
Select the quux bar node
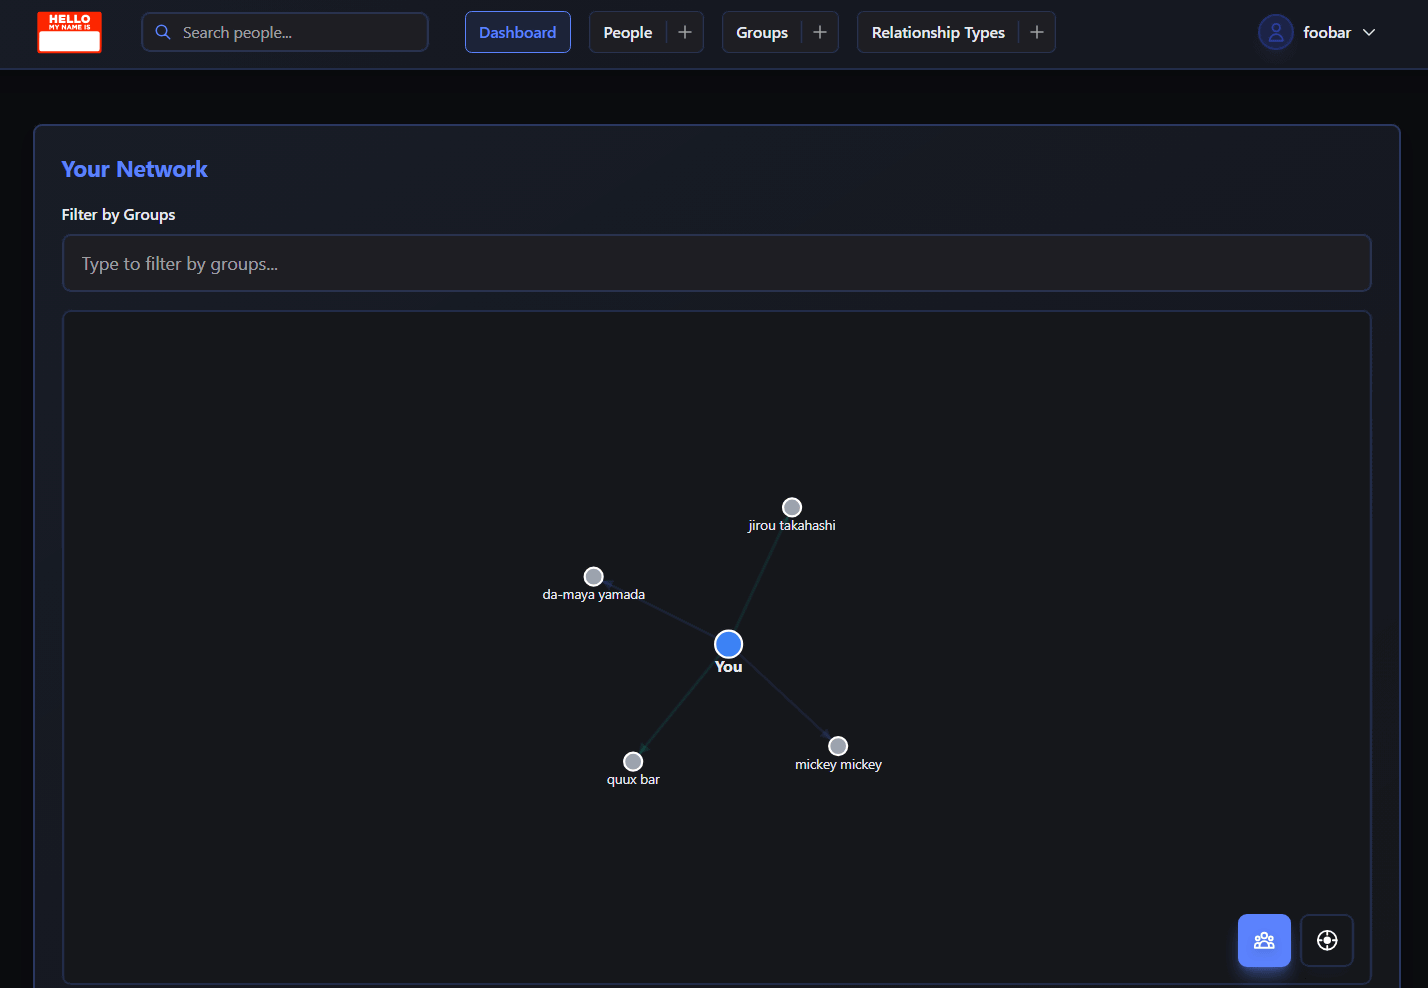(633, 761)
